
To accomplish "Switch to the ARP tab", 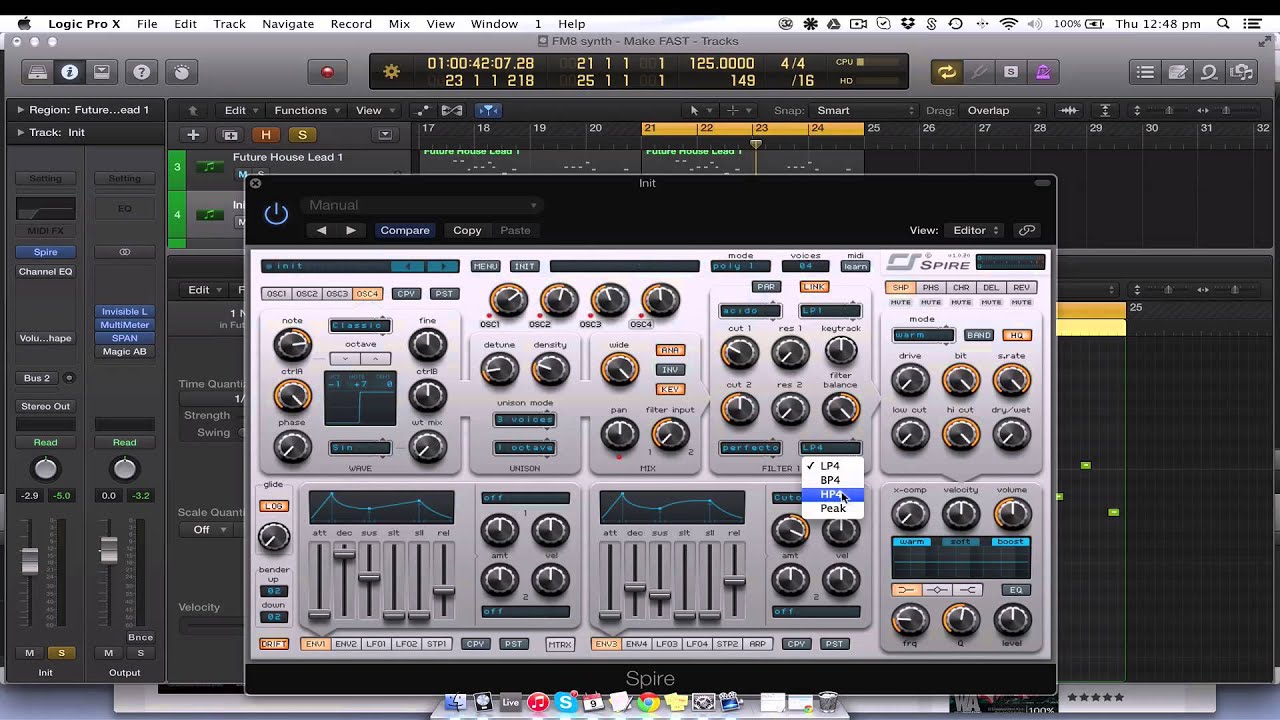I will pos(758,644).
